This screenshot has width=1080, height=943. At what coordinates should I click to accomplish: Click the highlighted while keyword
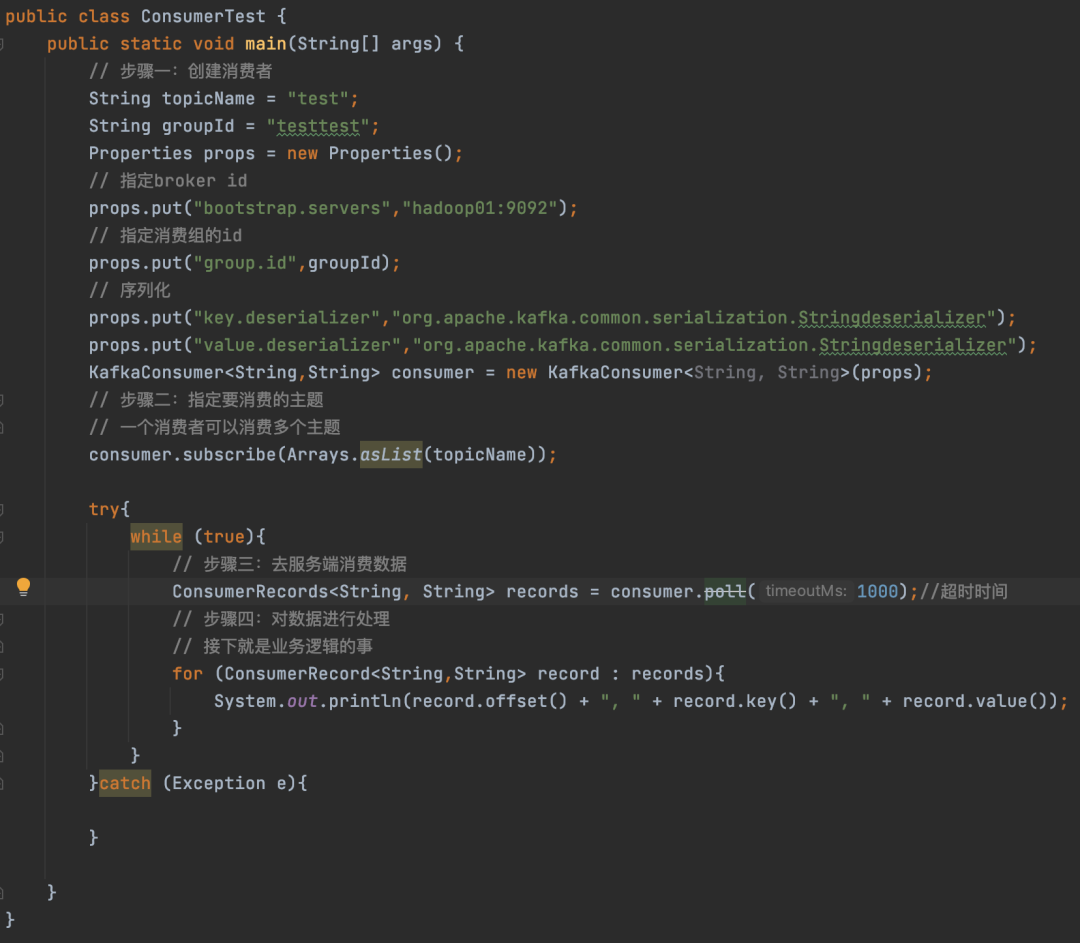[x=156, y=537]
